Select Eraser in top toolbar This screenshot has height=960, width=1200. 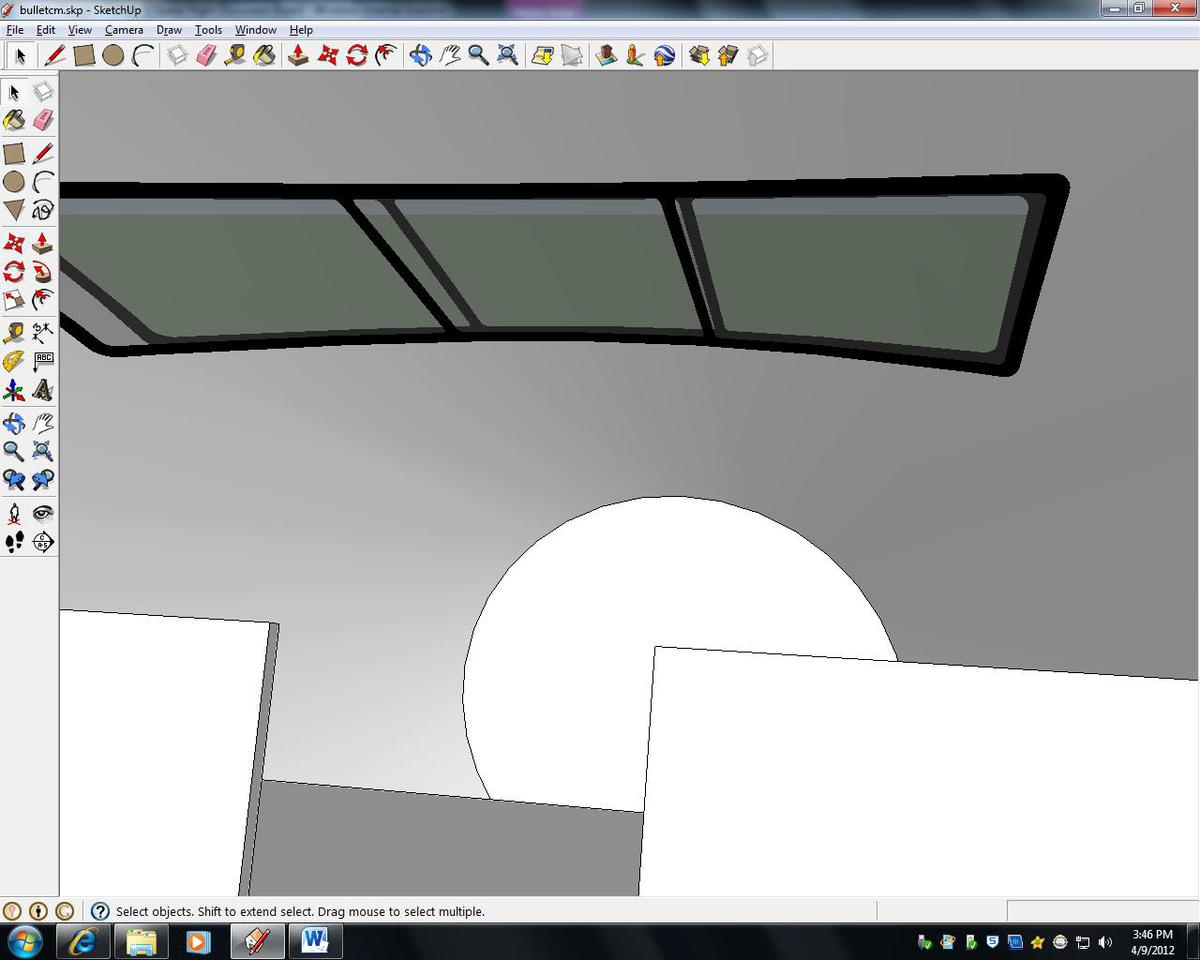[206, 55]
